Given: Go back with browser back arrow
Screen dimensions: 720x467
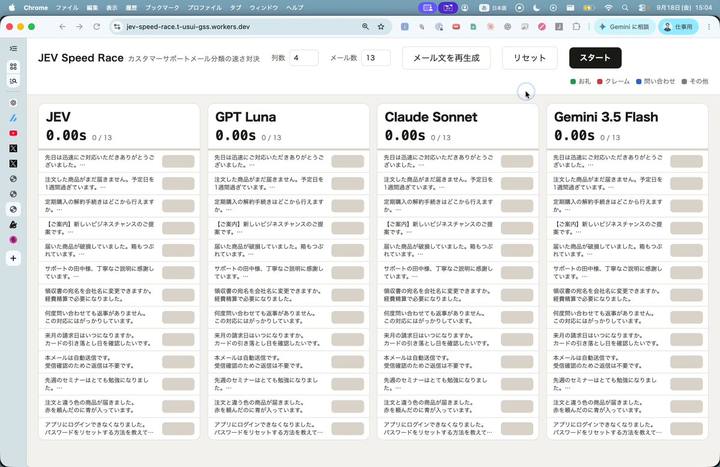Looking at the screenshot, I should point(62,27).
